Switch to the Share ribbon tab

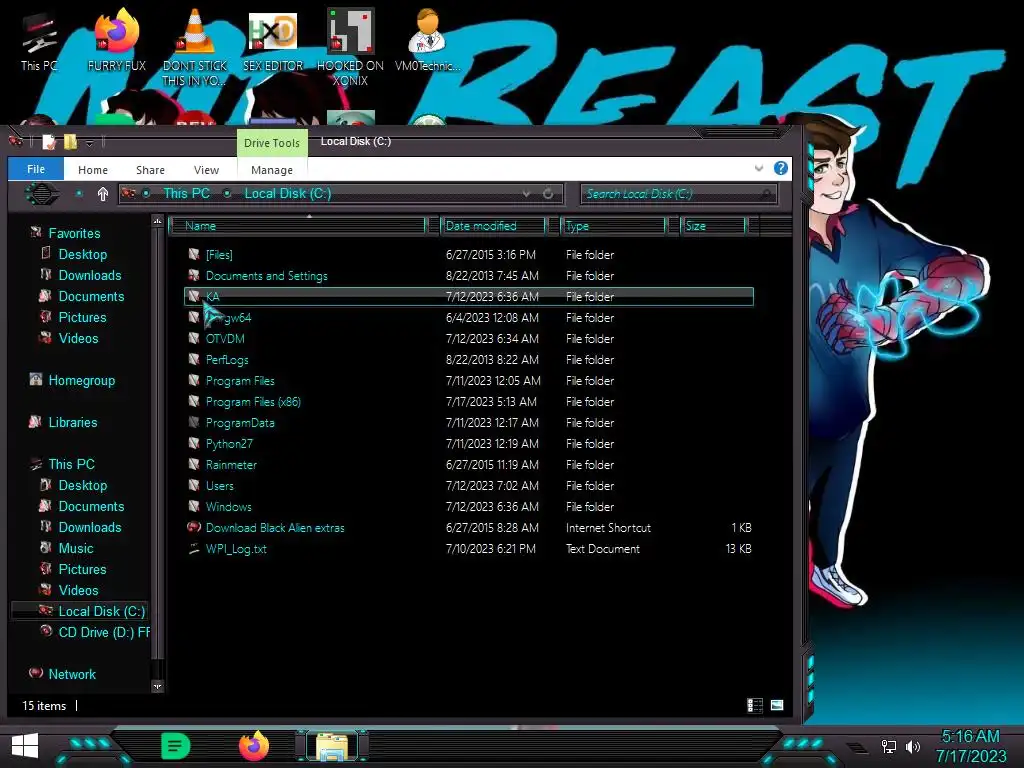click(150, 170)
